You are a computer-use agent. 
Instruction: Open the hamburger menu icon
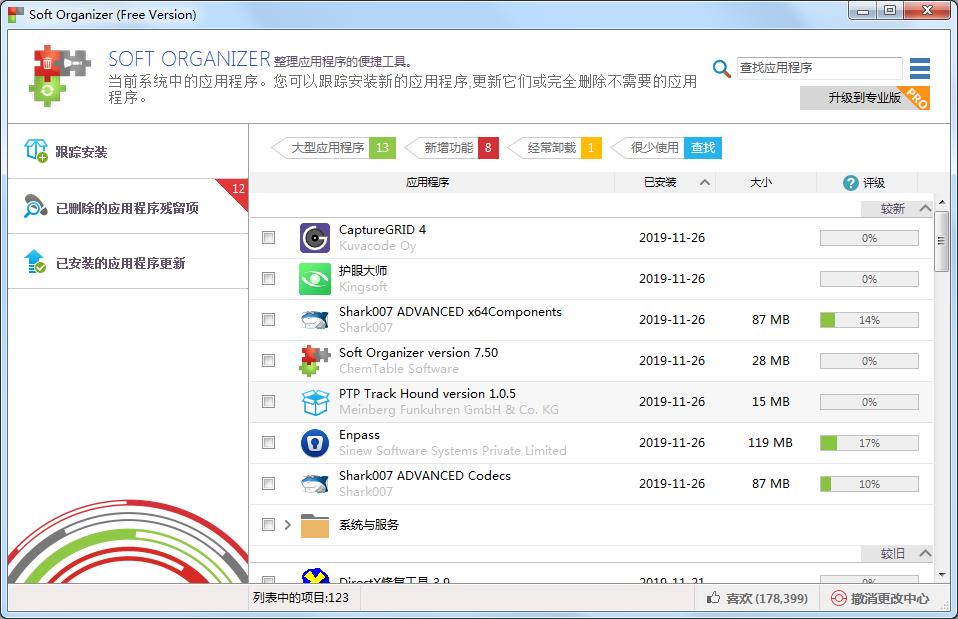[x=920, y=68]
